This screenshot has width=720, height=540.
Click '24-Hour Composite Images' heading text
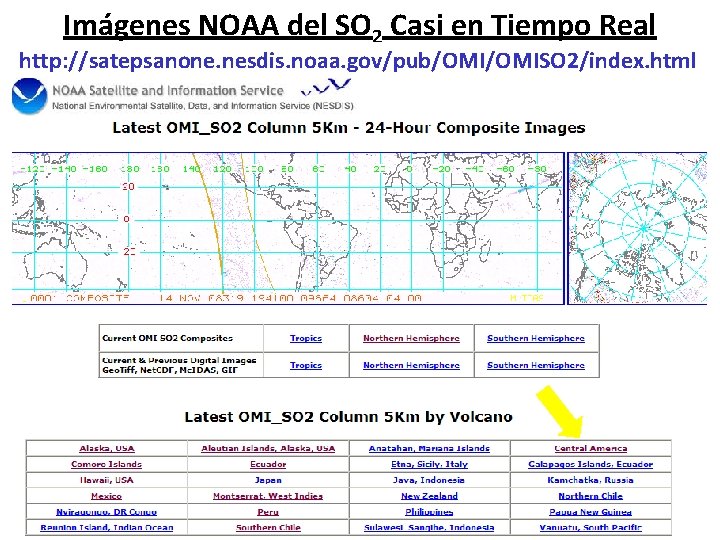coord(475,128)
